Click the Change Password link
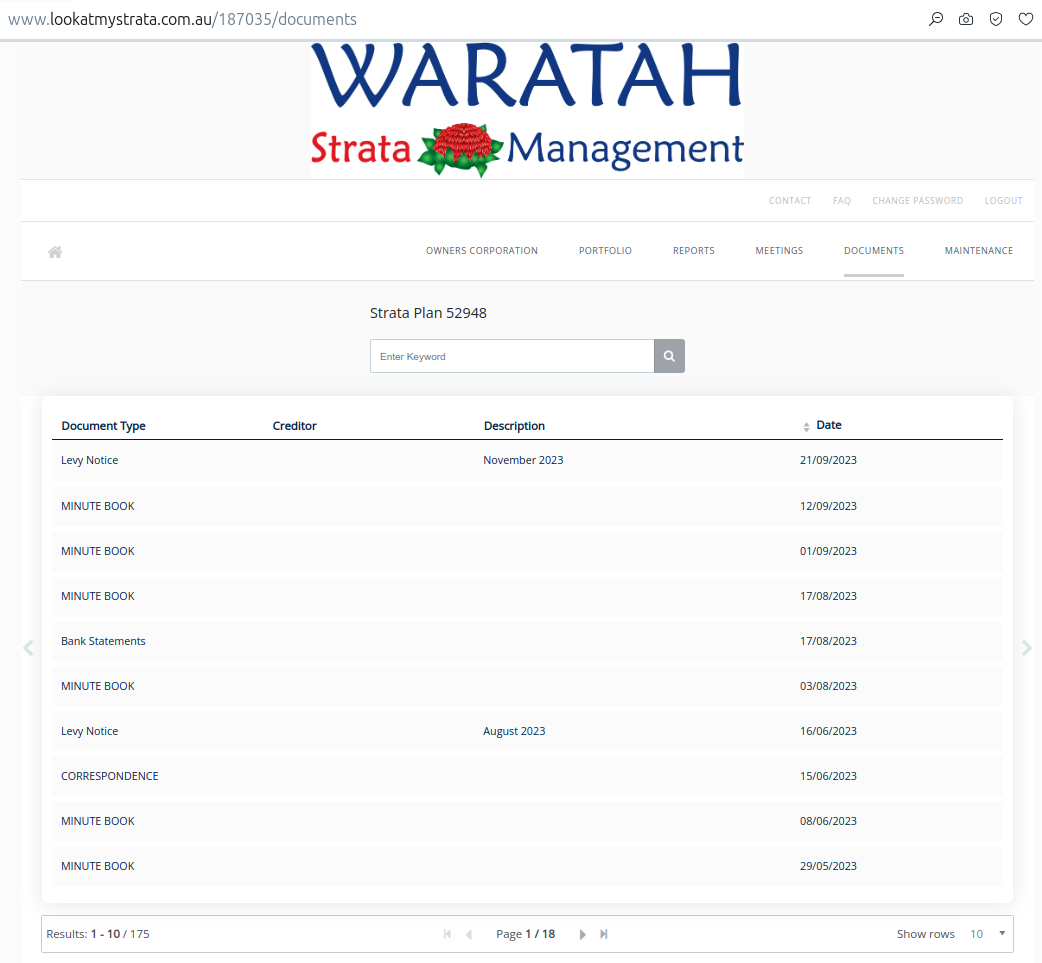1042x963 pixels. pyautogui.click(x=918, y=201)
